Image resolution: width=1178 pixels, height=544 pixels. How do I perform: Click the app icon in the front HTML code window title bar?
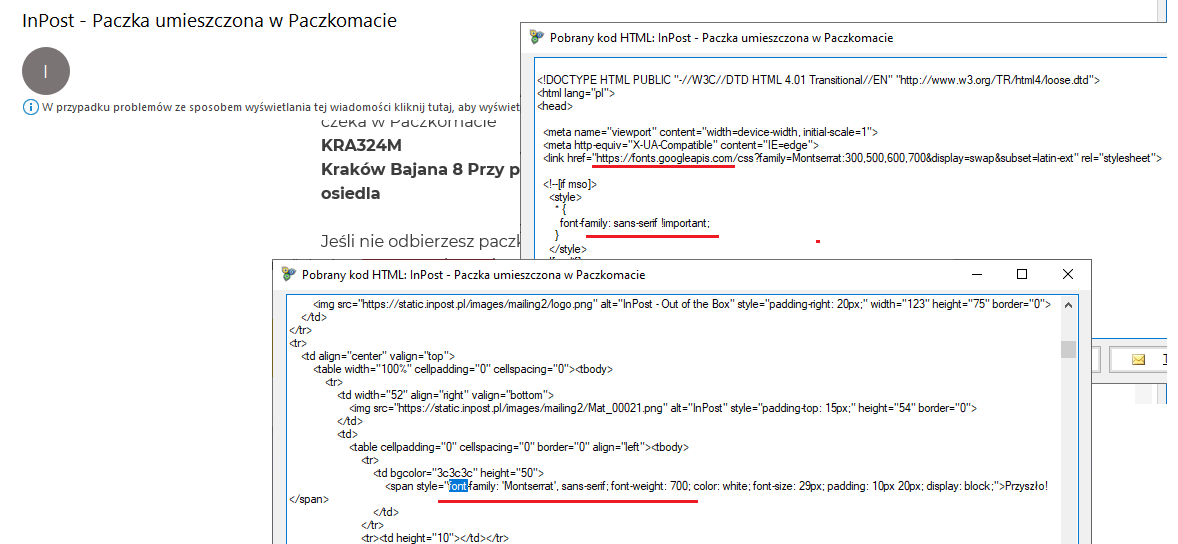tap(289, 275)
